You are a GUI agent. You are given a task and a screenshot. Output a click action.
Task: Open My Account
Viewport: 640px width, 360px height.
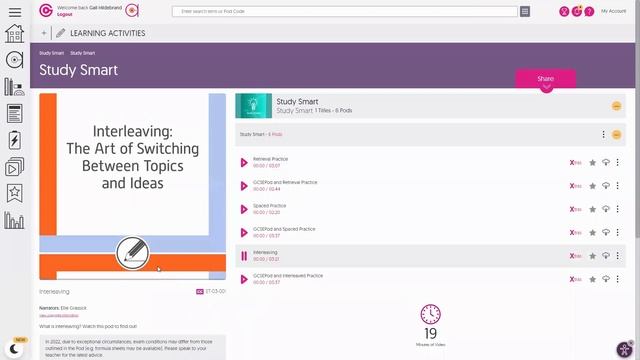tap(613, 11)
